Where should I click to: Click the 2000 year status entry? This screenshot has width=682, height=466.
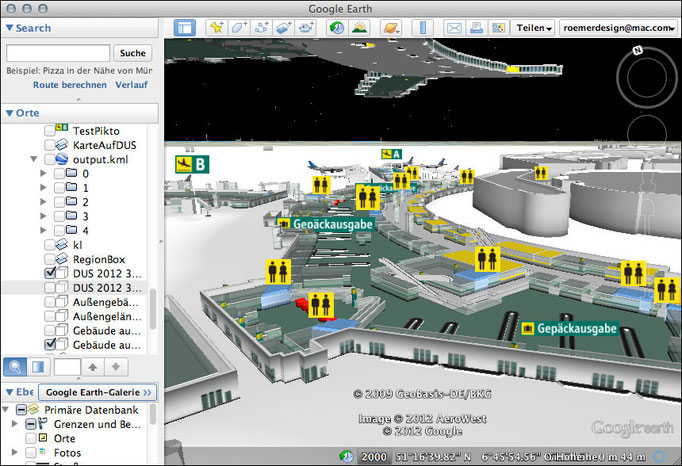(x=374, y=457)
